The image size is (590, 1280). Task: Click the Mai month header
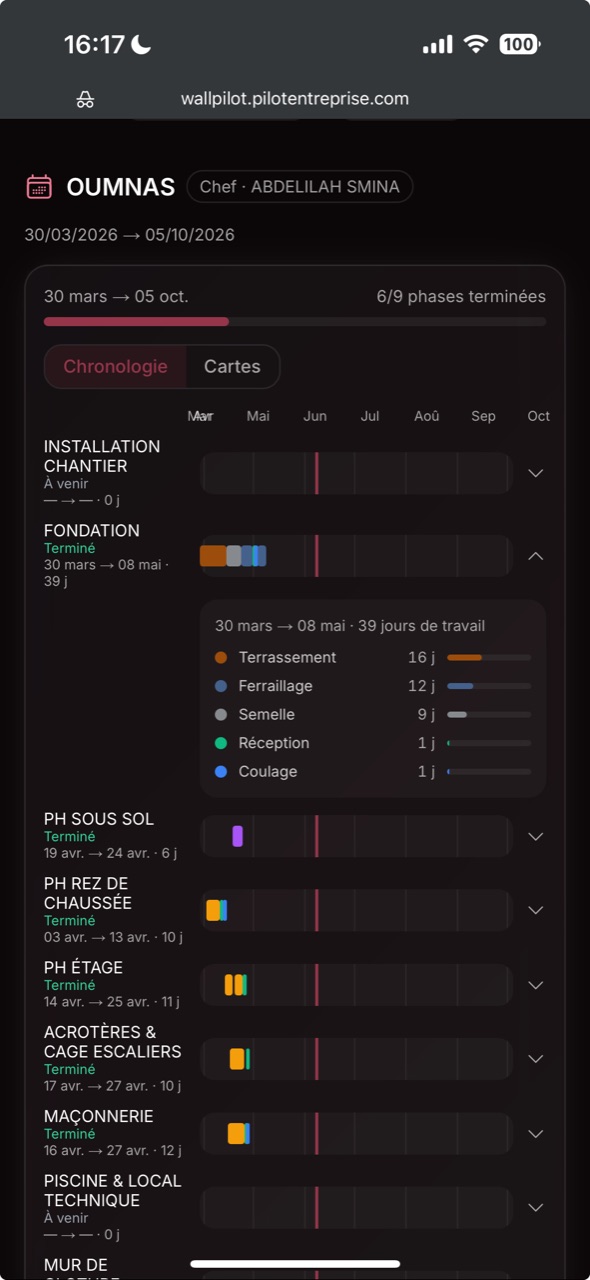[258, 416]
